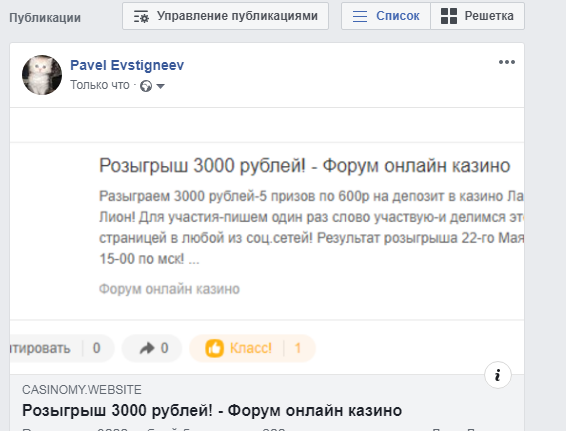Image resolution: width=566 pixels, height=431 pixels.
Task: Switch to Решетка grid view
Action: [x=477, y=16]
